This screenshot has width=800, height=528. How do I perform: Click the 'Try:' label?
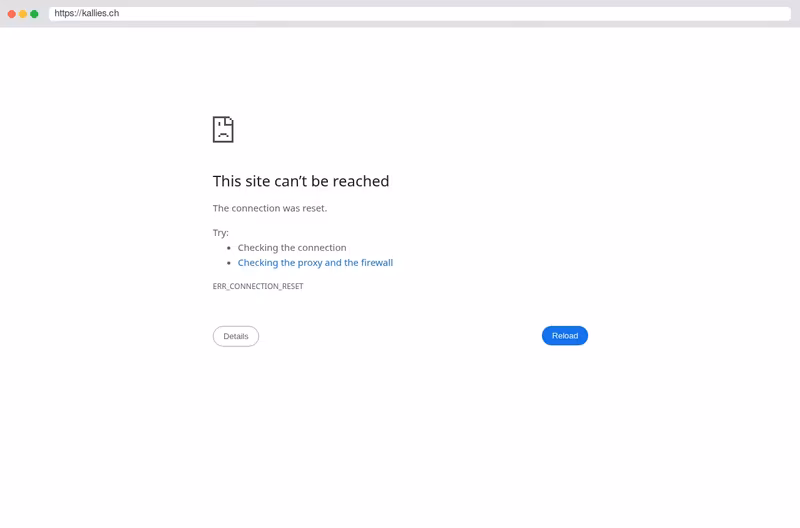221,233
